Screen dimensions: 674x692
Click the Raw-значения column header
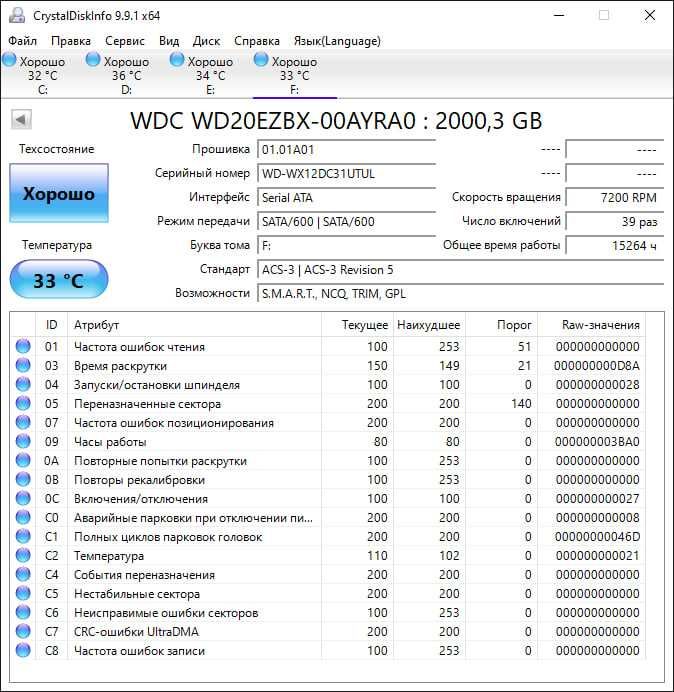coord(591,325)
